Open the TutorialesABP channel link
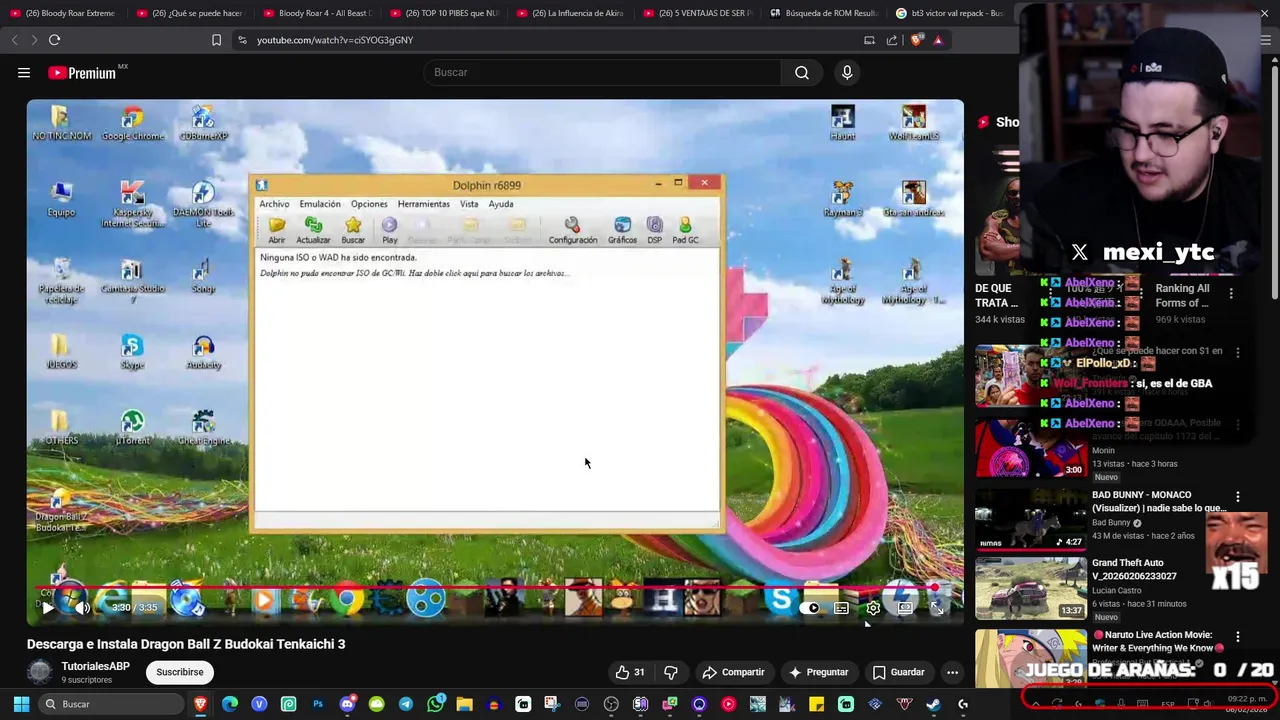Image resolution: width=1280 pixels, height=720 pixels. coord(95,666)
